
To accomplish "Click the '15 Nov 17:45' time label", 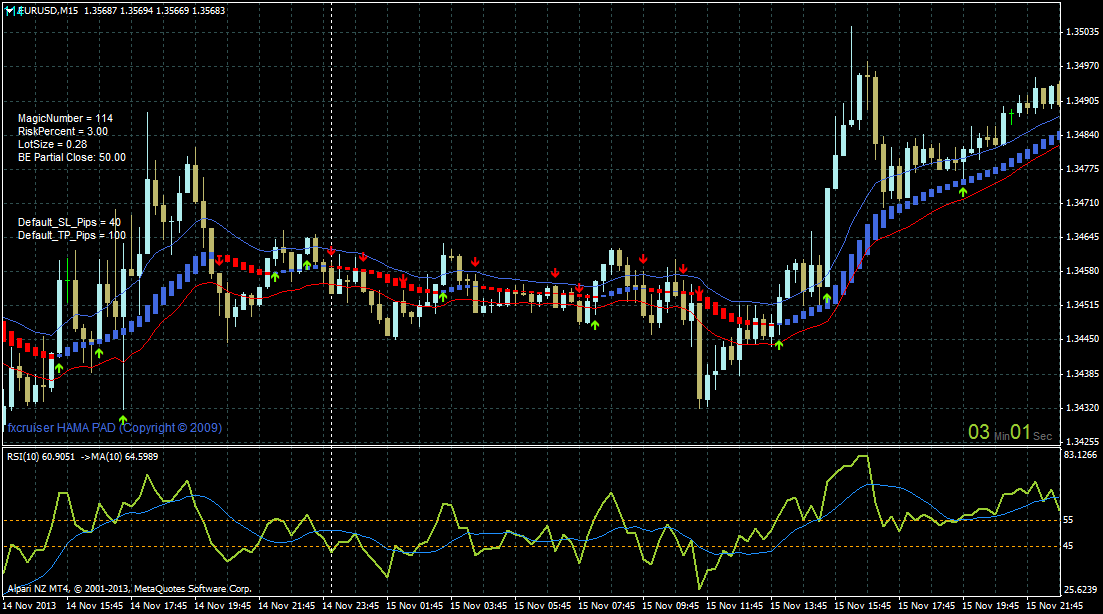I will coord(926,606).
